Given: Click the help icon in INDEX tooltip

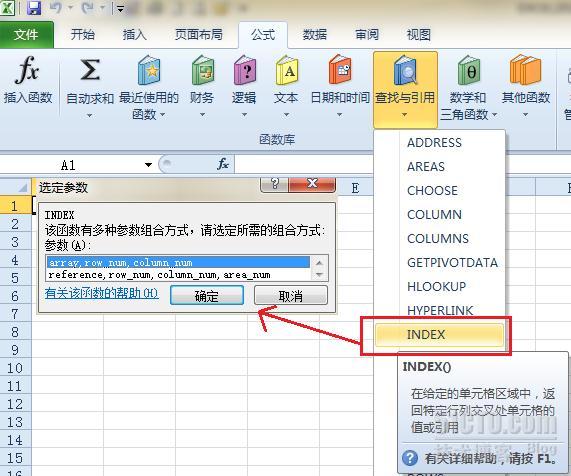Looking at the screenshot, I should [x=410, y=458].
